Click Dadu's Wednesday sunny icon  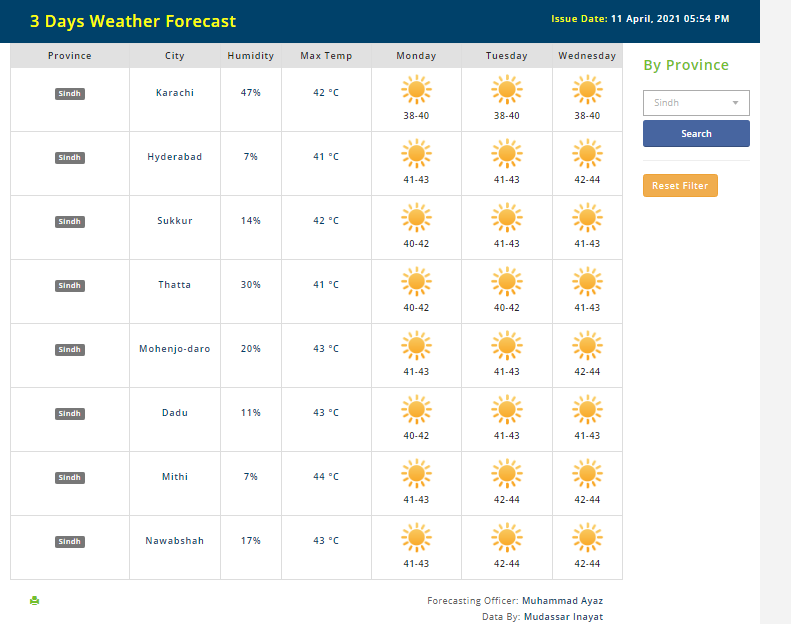587,410
